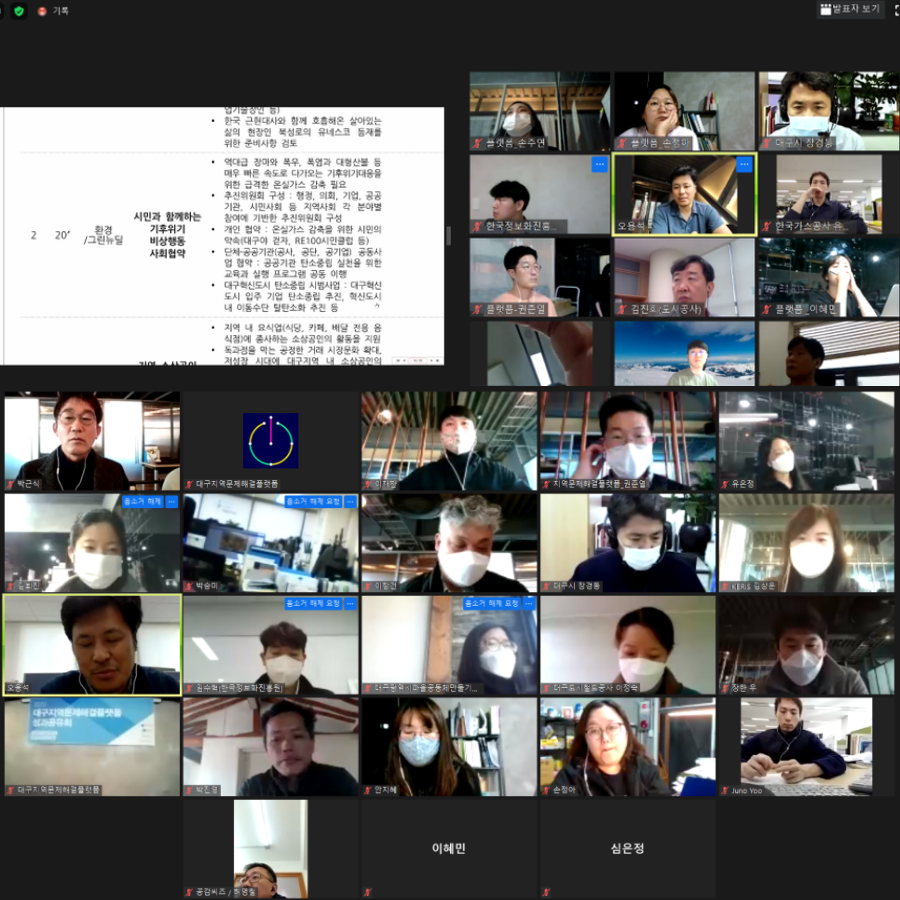Open the dots menu on the 마을공동체만들기 tile
The width and height of the screenshot is (900, 900).
coord(529,604)
